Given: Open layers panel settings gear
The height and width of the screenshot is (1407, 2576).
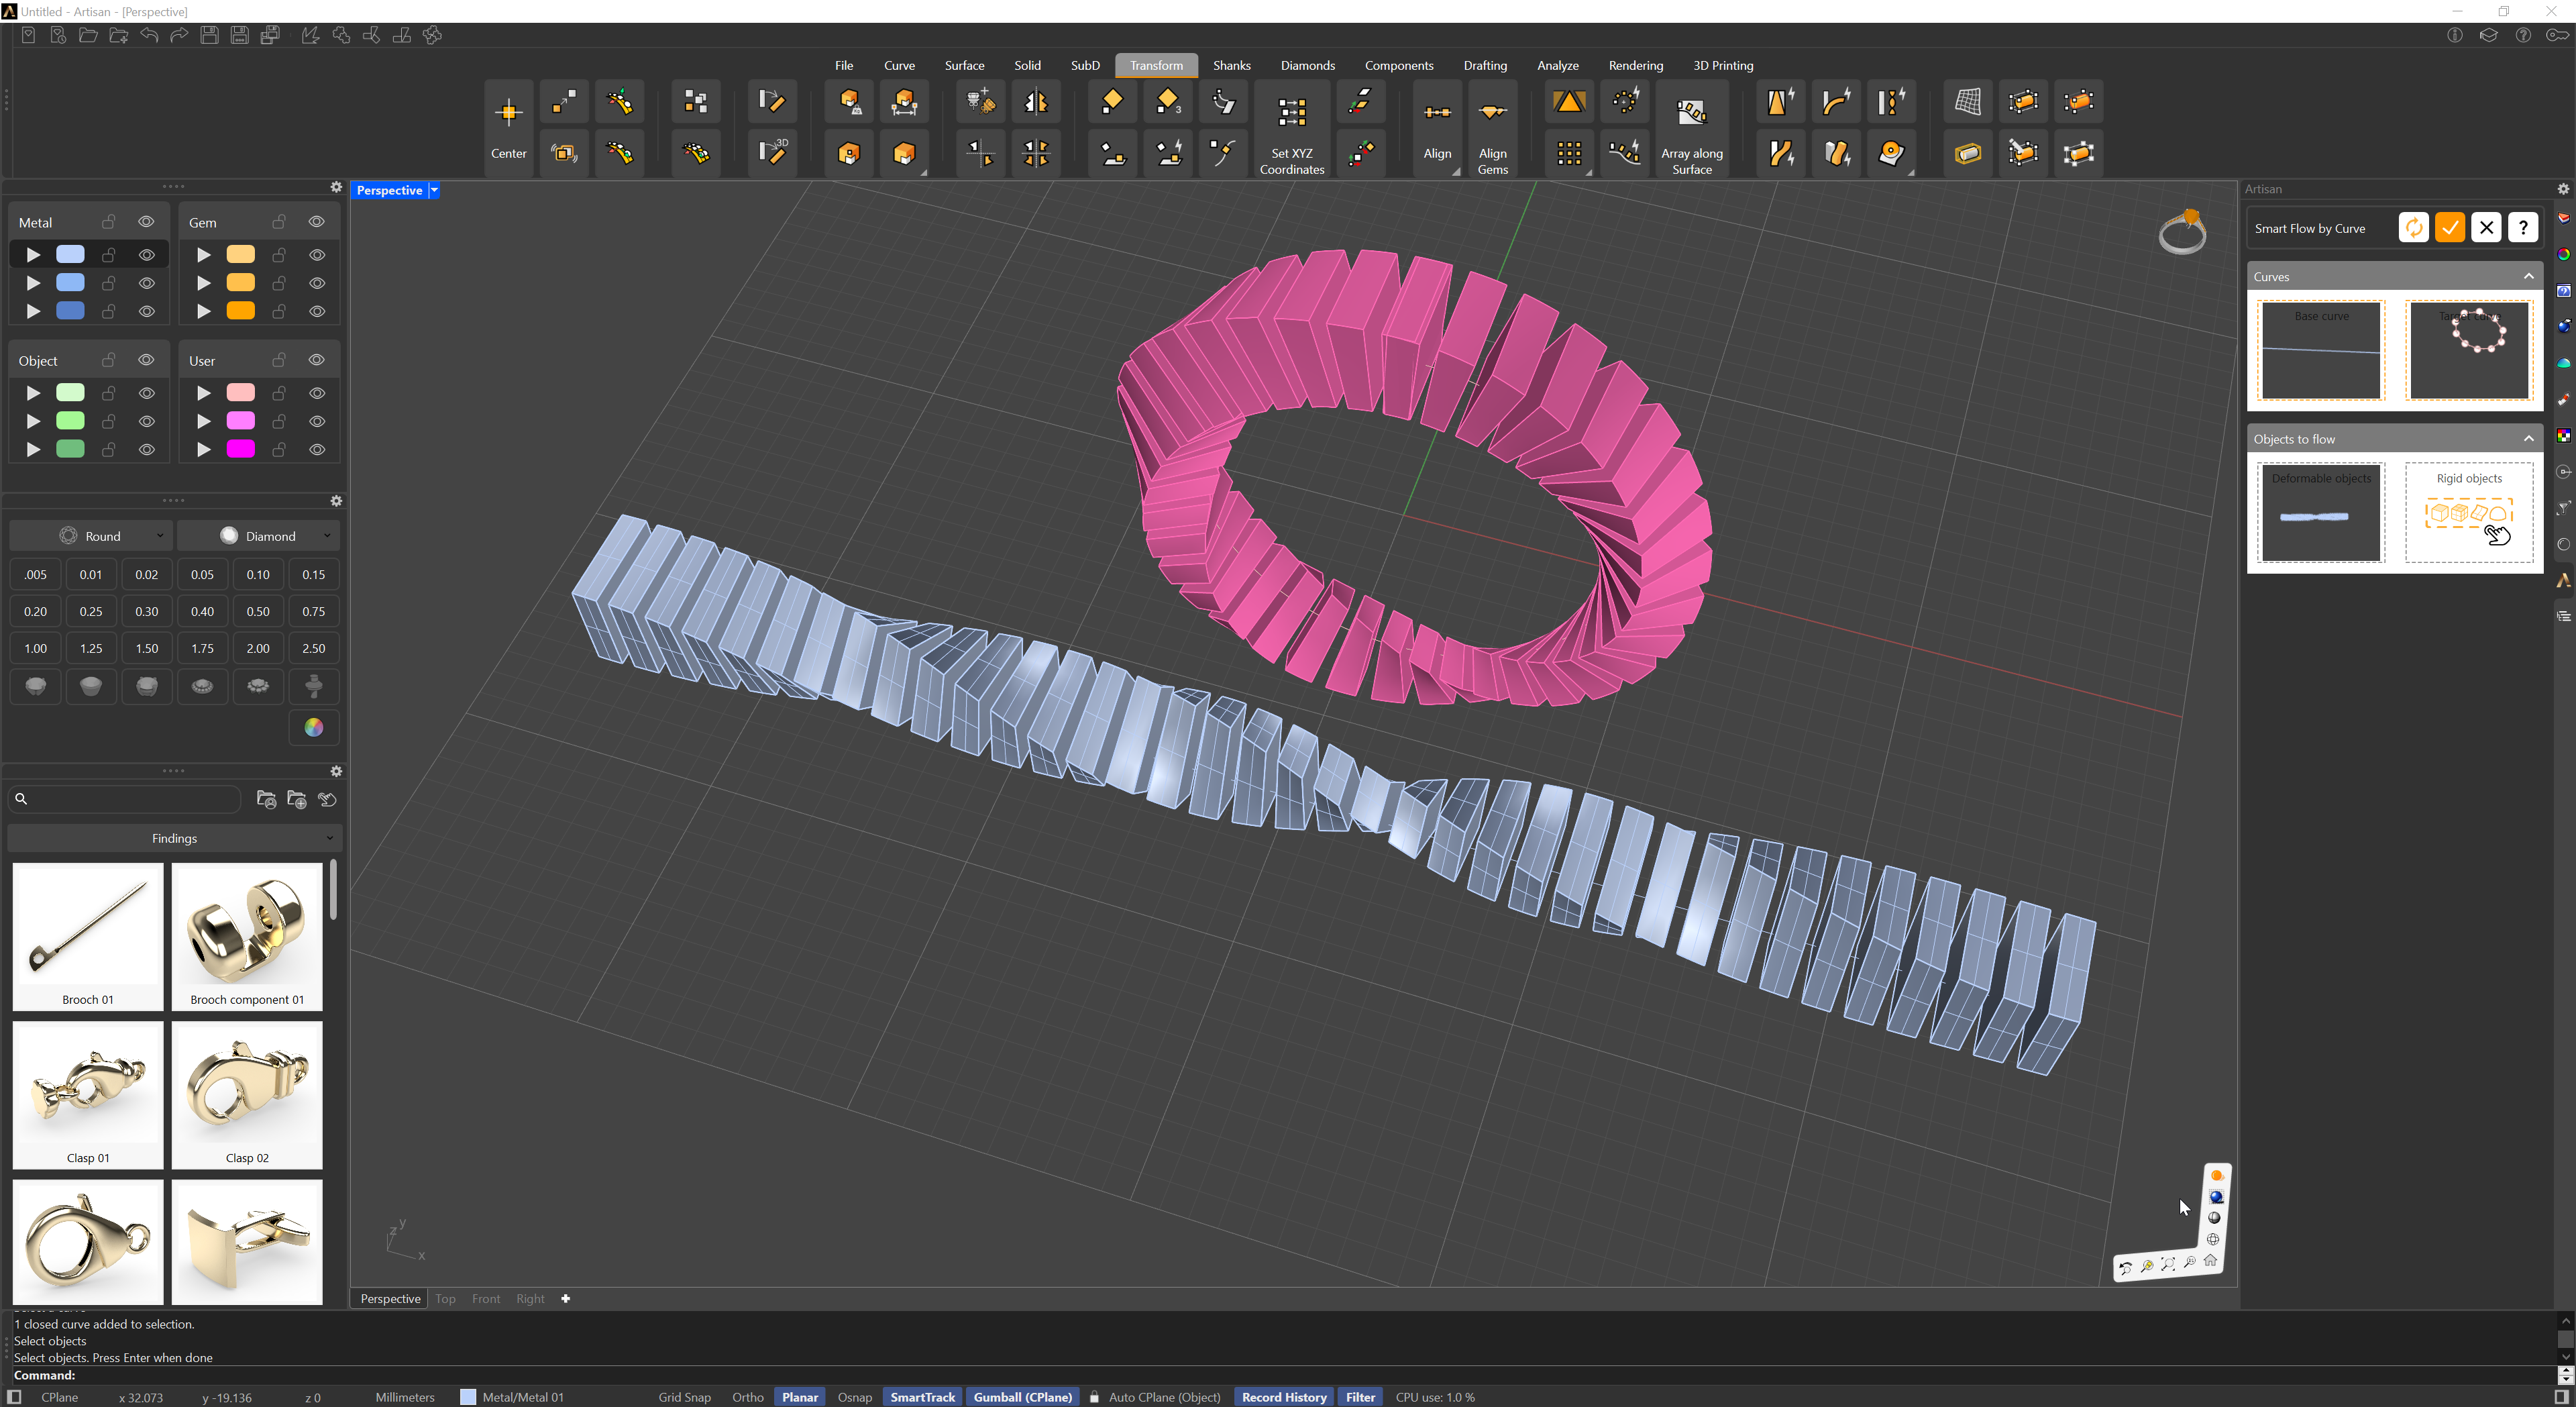Looking at the screenshot, I should 336,187.
